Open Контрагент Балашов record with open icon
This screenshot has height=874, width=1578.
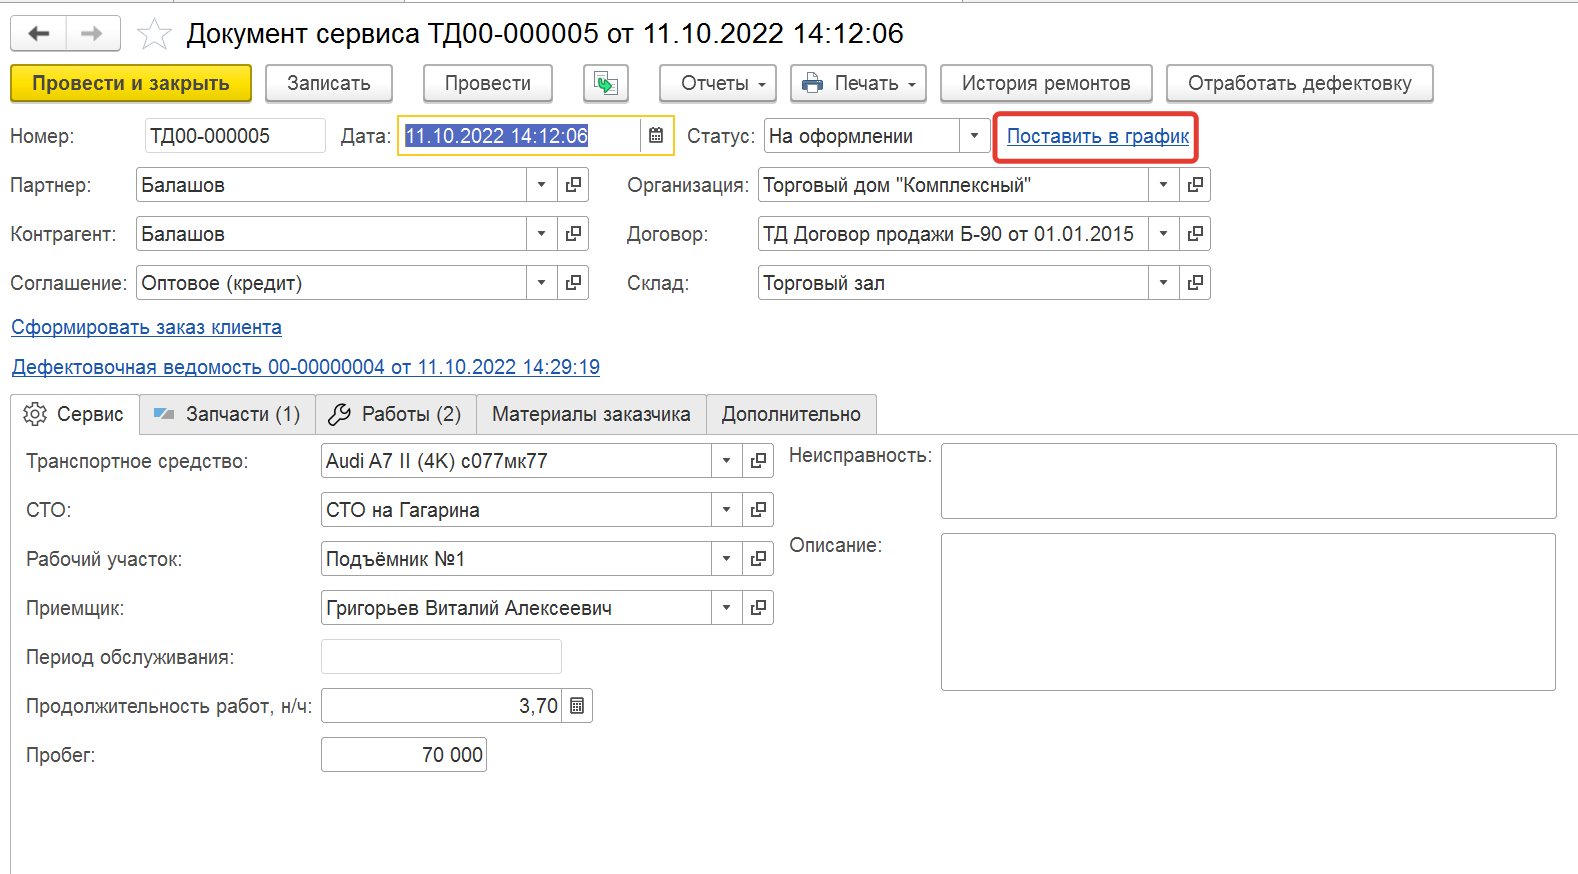coord(573,234)
